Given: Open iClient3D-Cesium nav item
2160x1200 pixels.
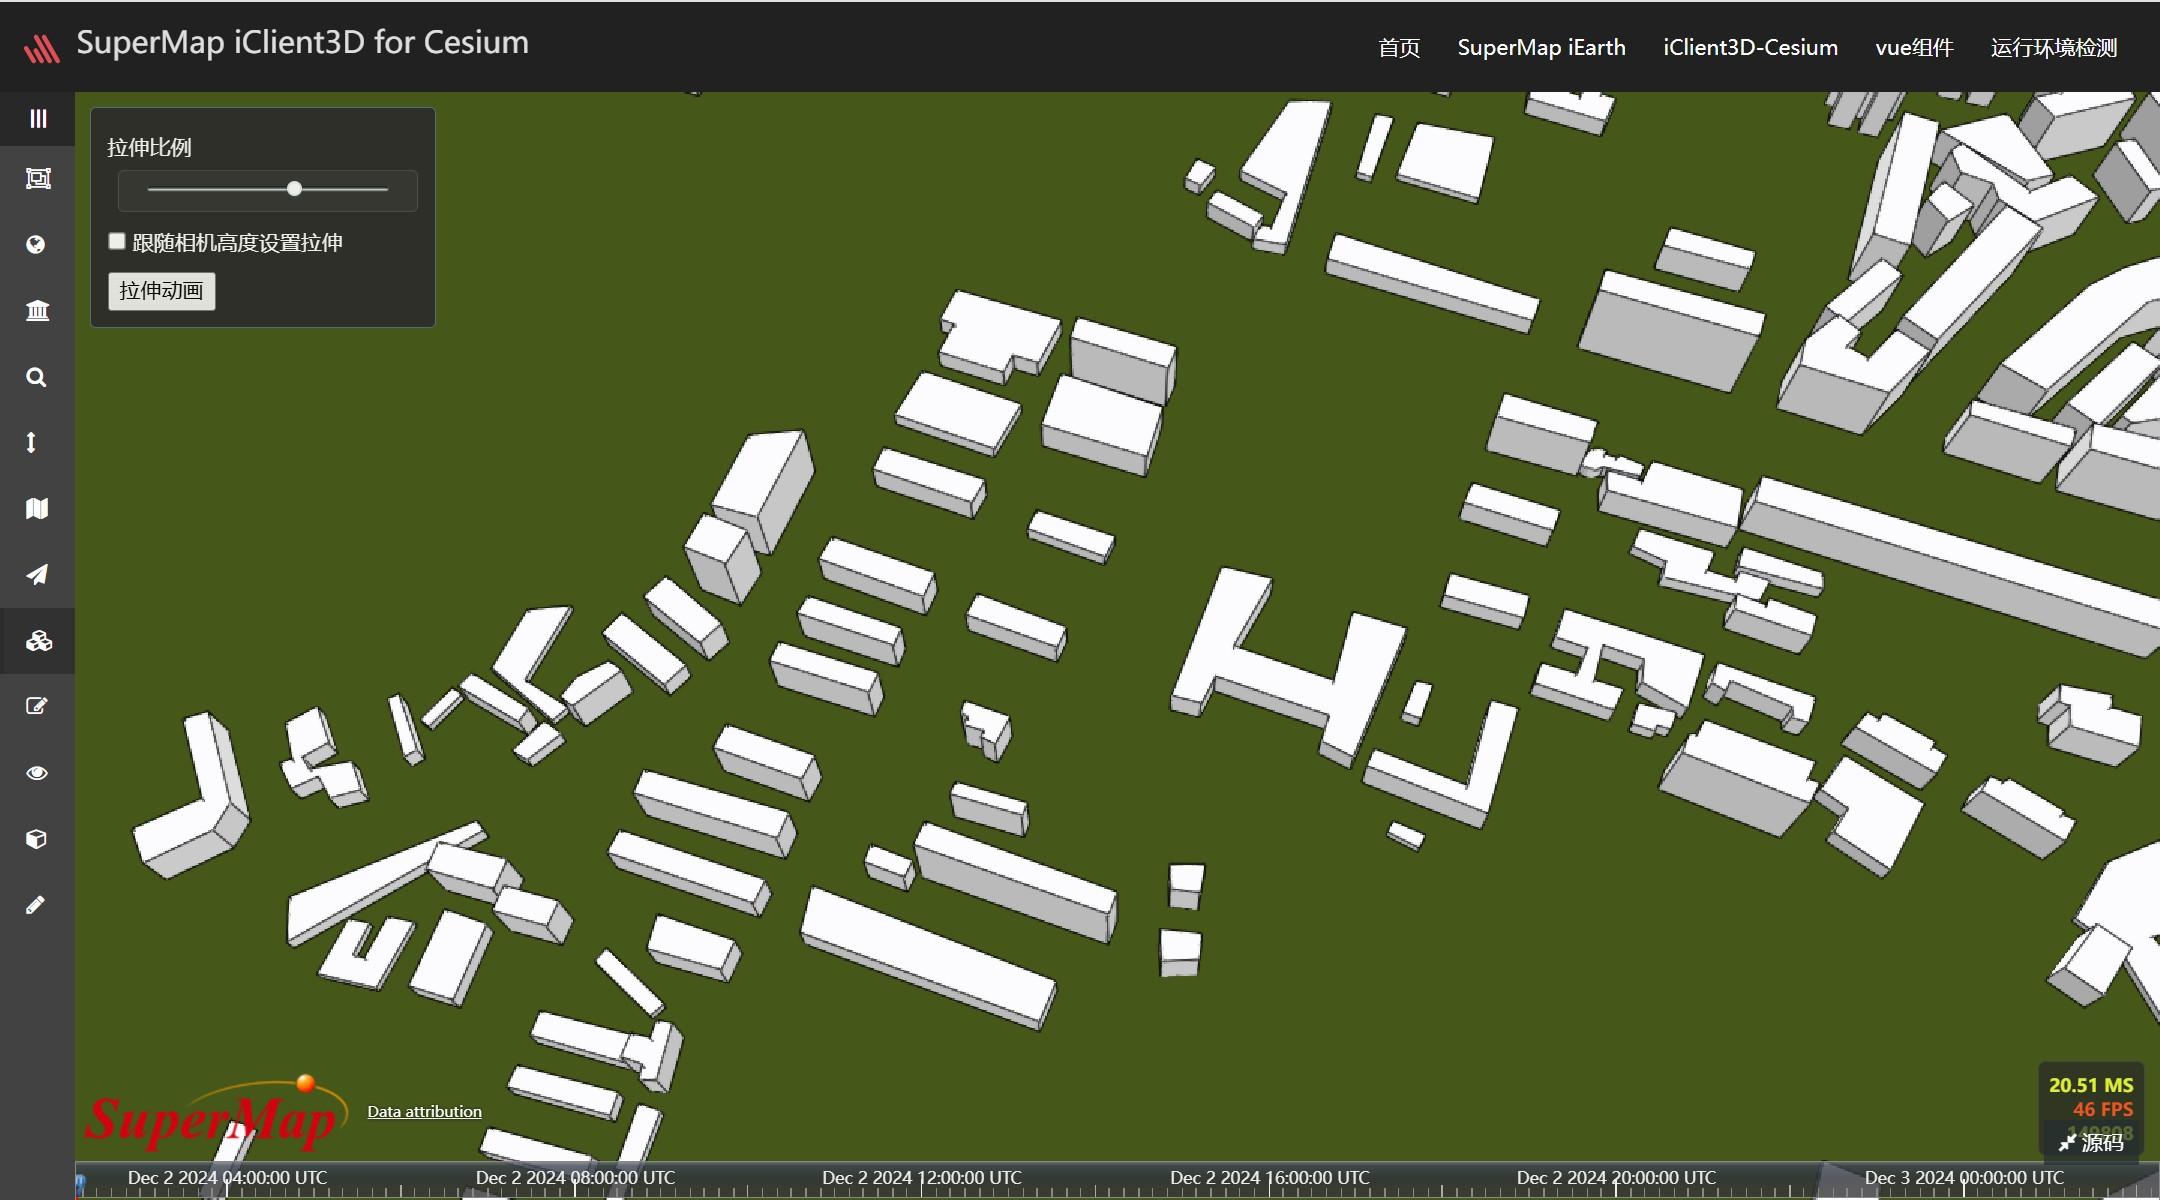Looking at the screenshot, I should coord(1750,48).
